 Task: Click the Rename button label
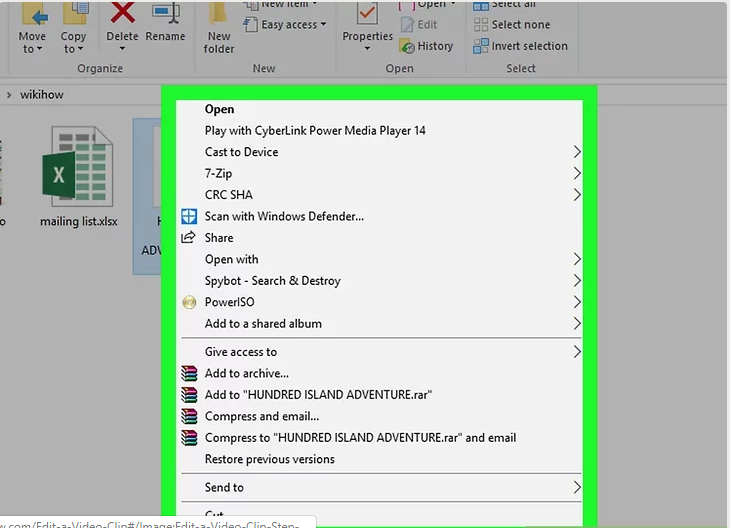tap(165, 36)
